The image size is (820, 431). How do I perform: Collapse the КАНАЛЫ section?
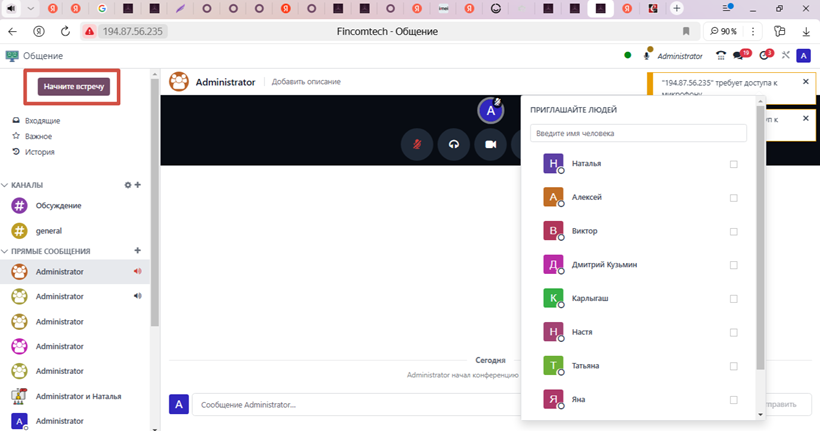[5, 185]
